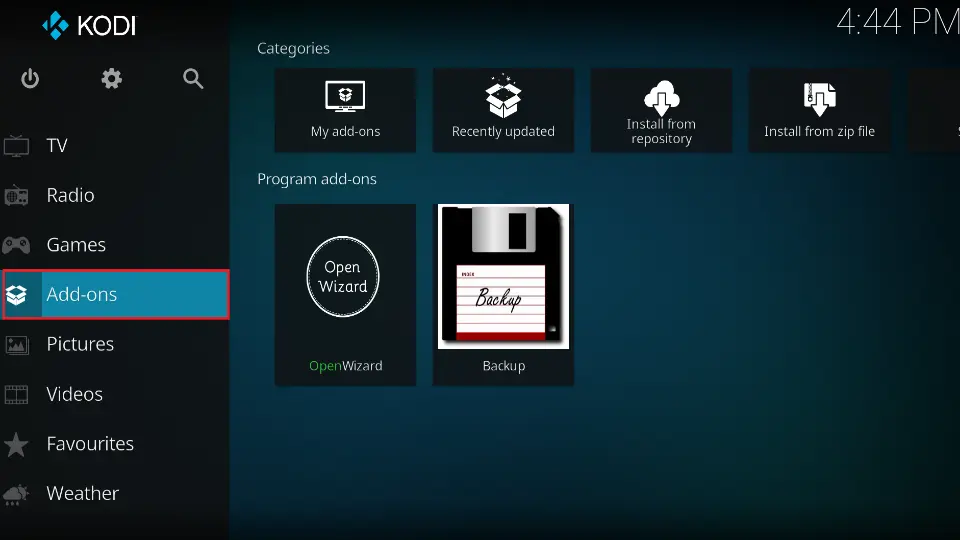Click the 4:44 PM clock
Image resolution: width=960 pixels, height=540 pixels.
[x=898, y=22]
